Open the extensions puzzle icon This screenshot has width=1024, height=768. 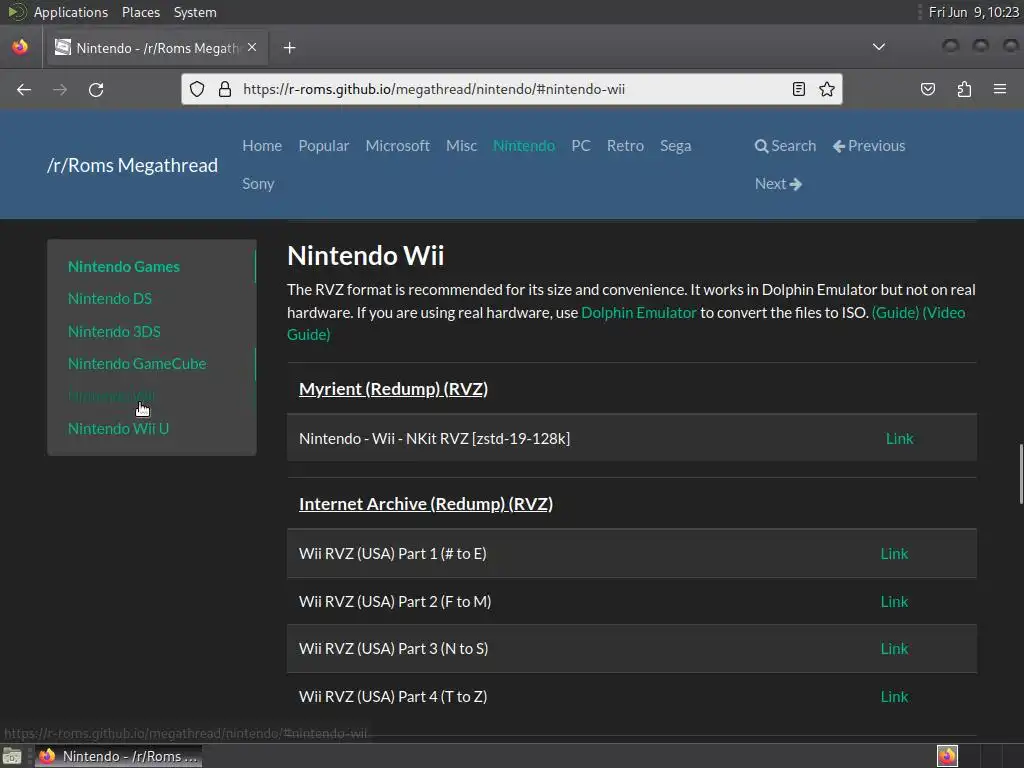pos(964,89)
